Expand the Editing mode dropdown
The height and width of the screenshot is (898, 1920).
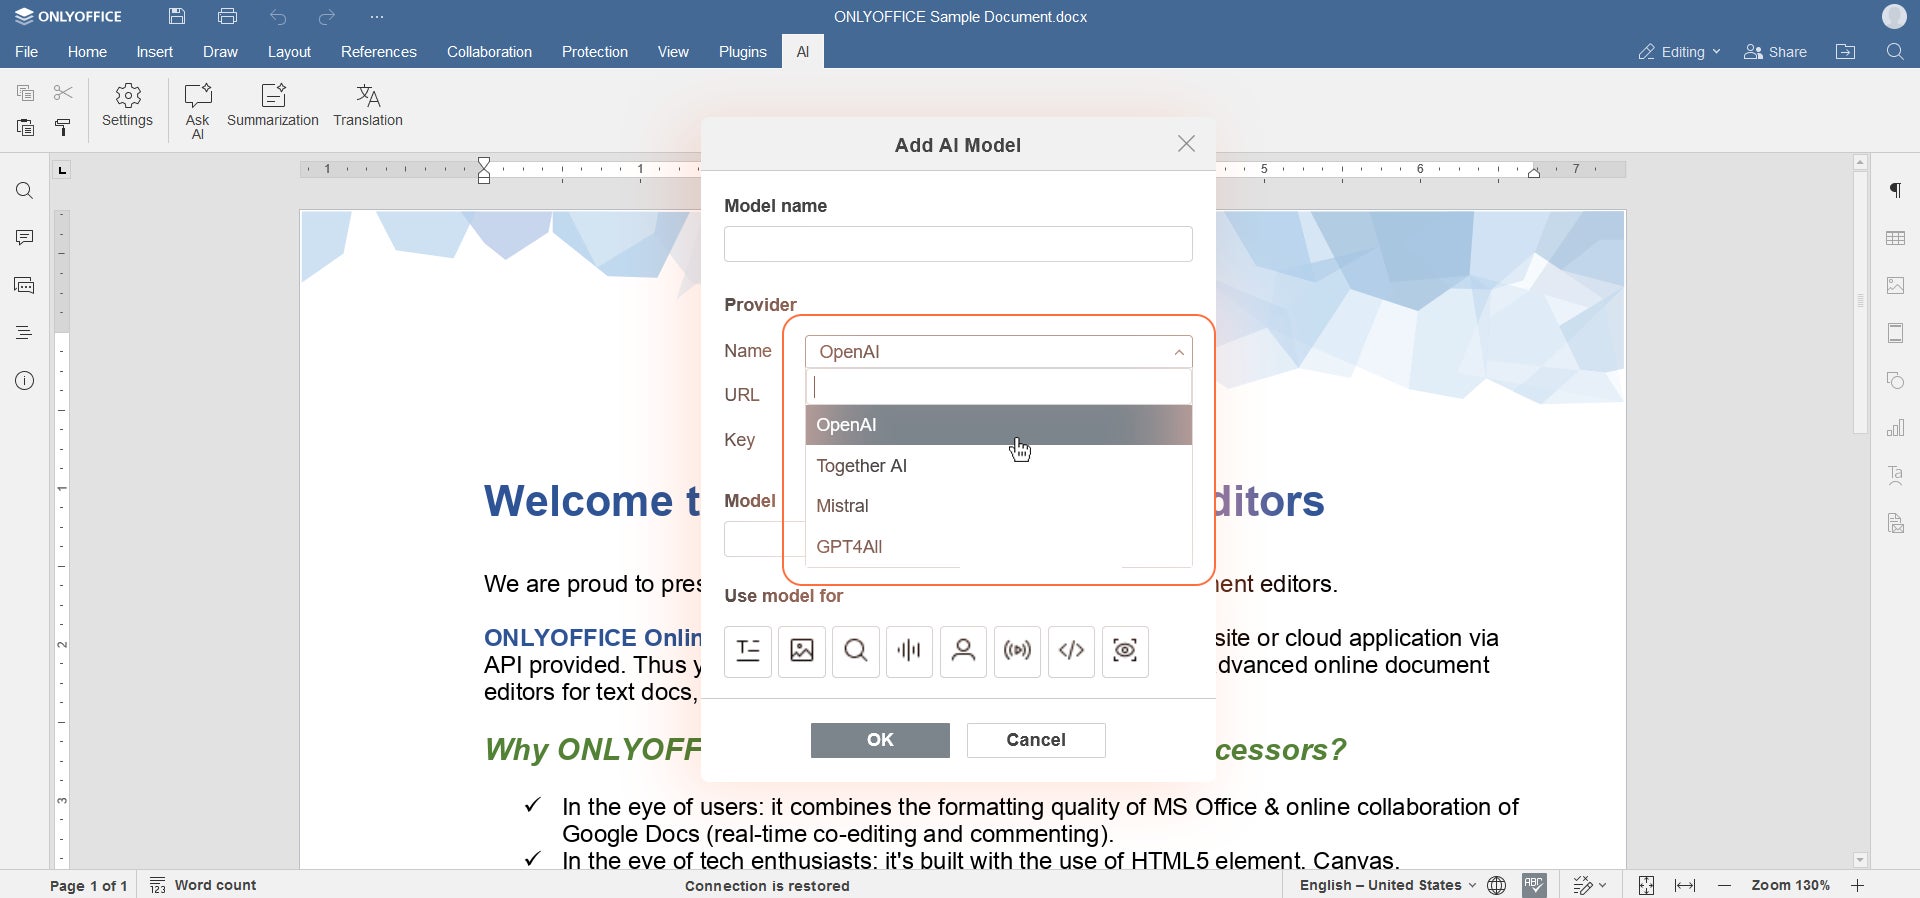click(x=1680, y=52)
